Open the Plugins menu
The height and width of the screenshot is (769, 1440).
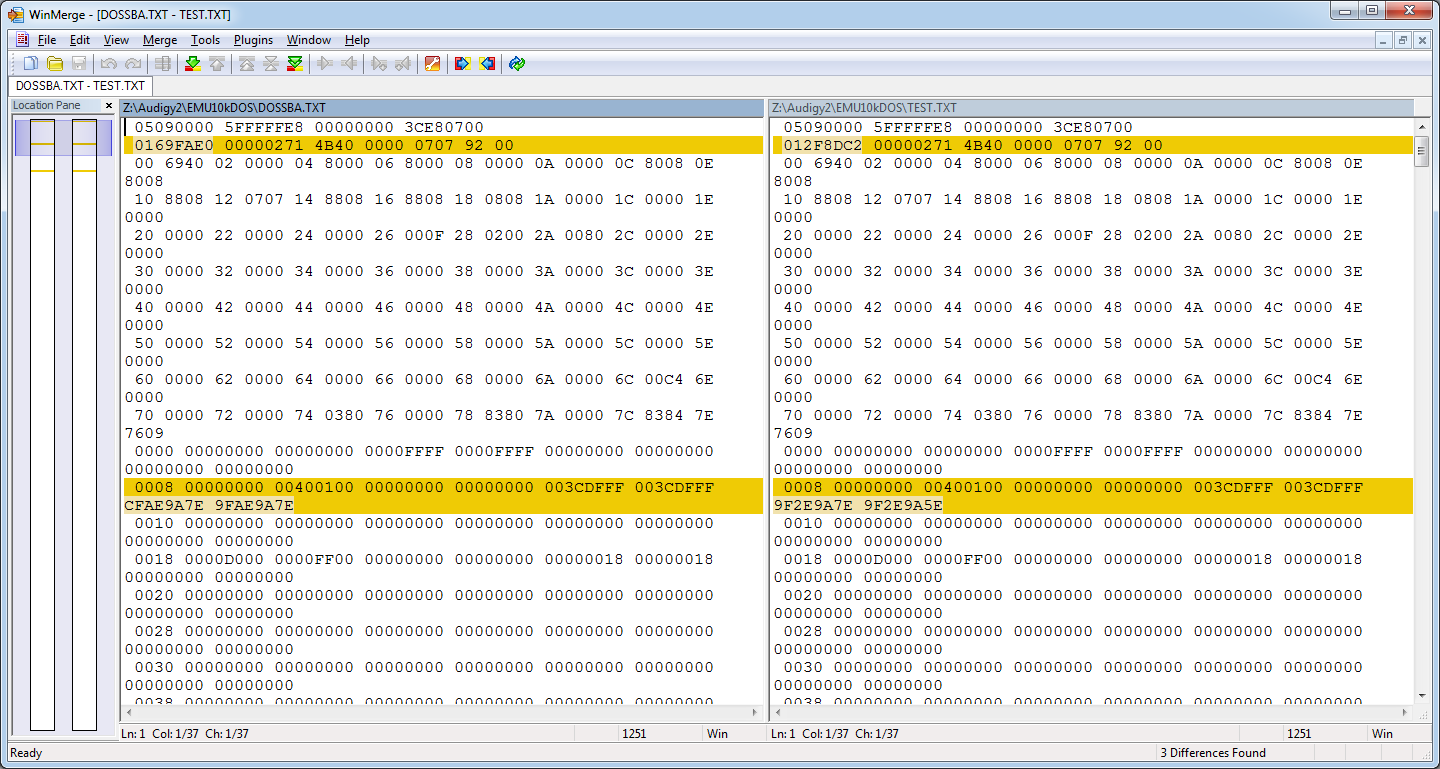click(253, 40)
